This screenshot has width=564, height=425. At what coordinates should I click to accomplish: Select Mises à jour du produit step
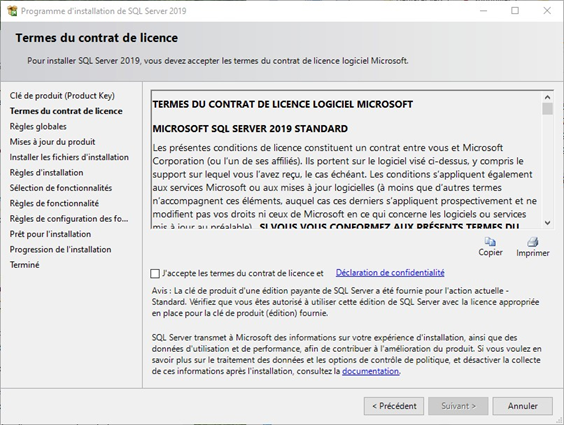point(53,142)
